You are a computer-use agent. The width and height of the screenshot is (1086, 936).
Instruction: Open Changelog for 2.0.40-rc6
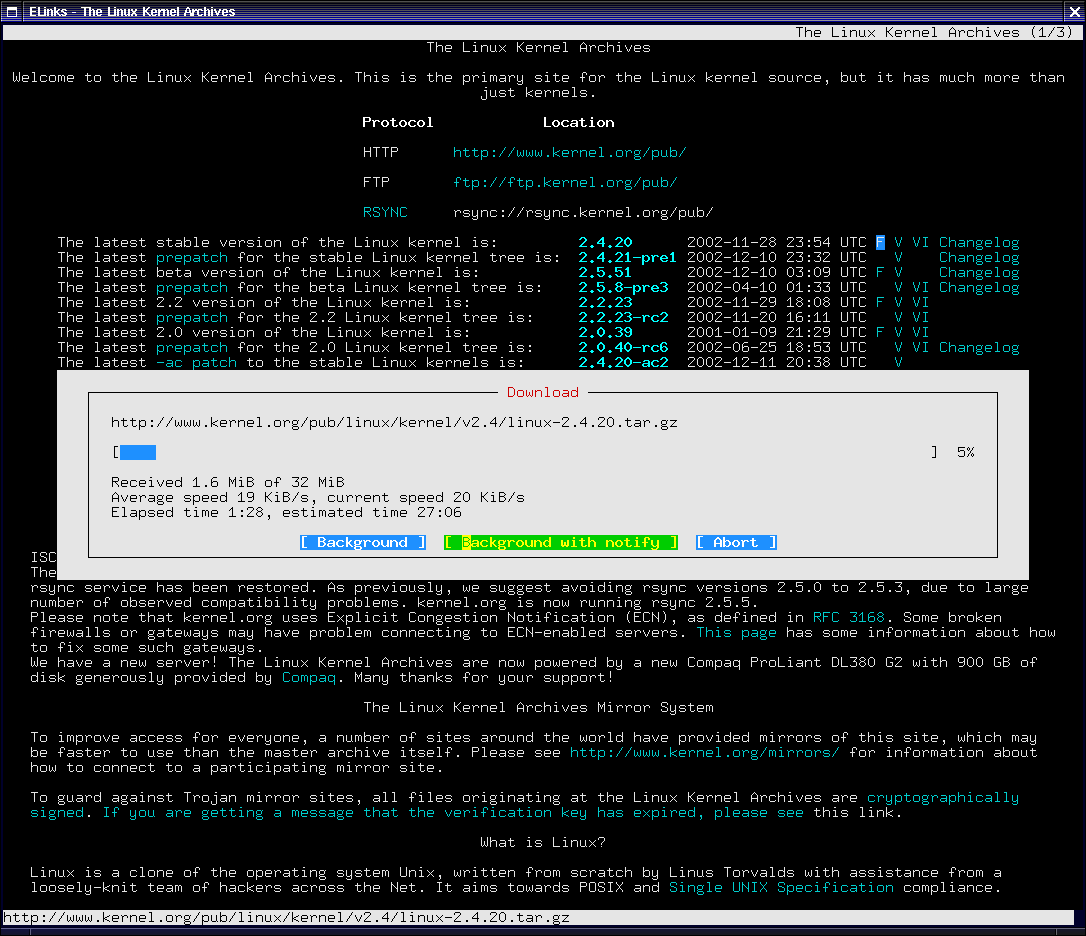click(979, 347)
